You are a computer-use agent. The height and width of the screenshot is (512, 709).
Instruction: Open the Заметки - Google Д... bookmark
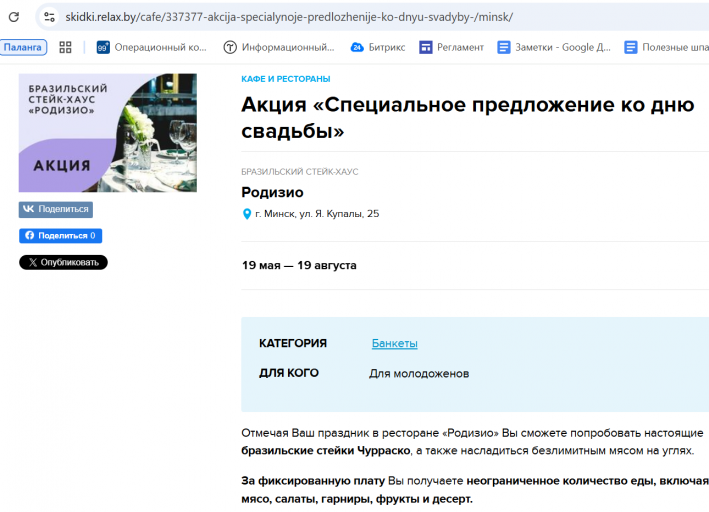(x=554, y=47)
